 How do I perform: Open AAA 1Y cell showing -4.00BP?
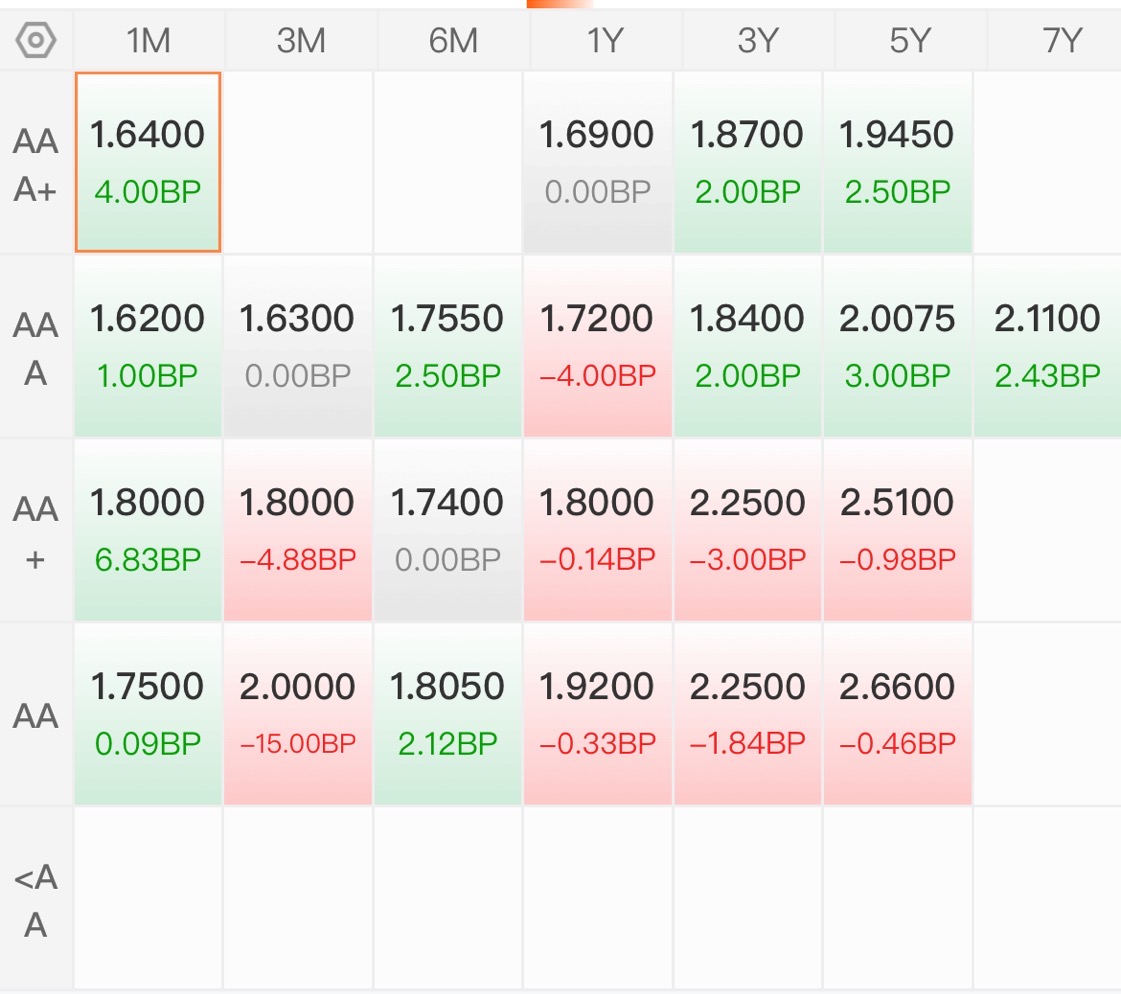598,346
